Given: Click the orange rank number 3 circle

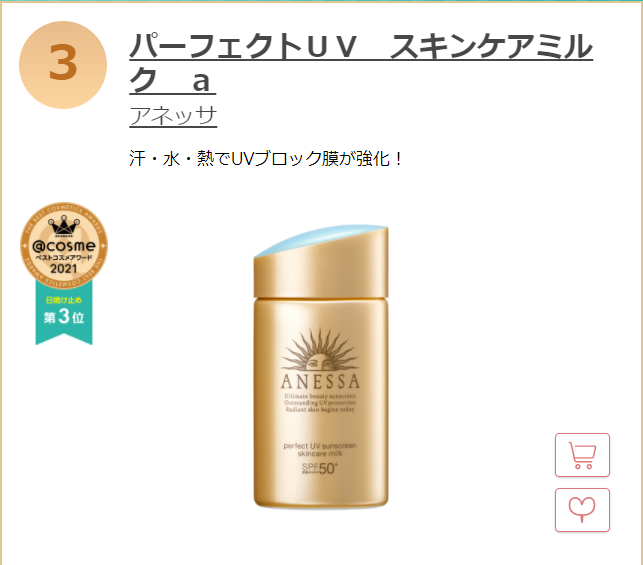Looking at the screenshot, I should click(63, 65).
